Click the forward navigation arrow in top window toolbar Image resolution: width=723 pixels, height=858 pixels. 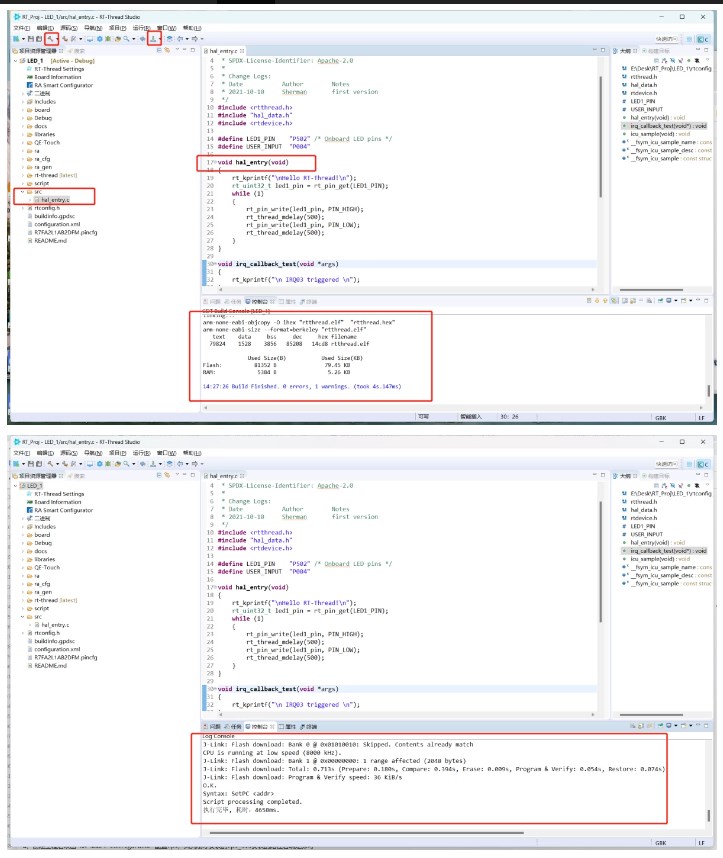click(x=195, y=39)
